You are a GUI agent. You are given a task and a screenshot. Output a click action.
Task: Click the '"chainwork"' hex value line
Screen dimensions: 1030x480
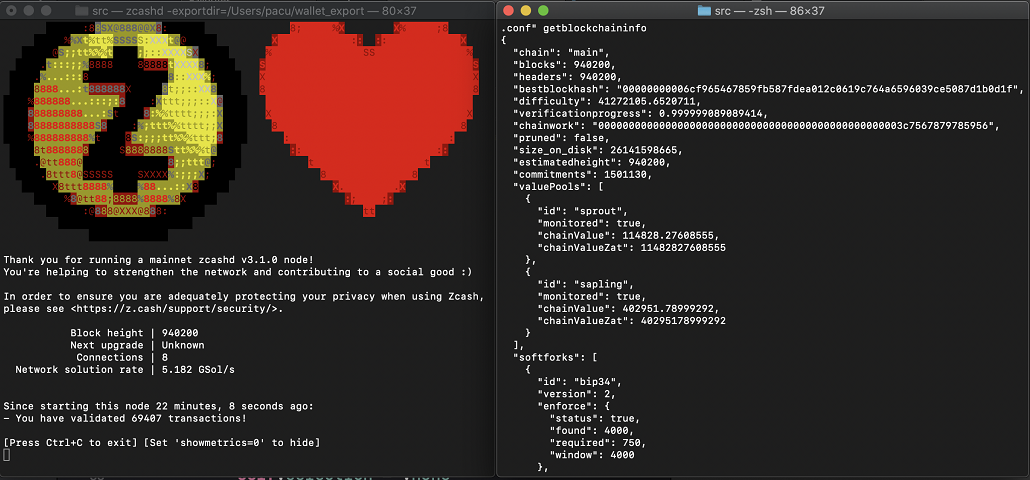point(755,126)
